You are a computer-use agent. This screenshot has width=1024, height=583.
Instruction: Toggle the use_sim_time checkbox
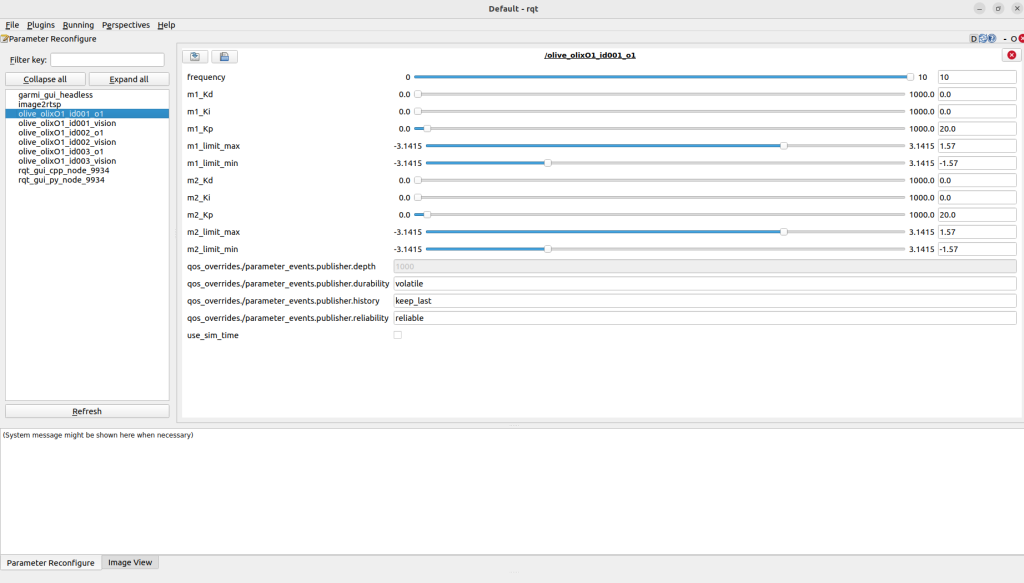[398, 335]
